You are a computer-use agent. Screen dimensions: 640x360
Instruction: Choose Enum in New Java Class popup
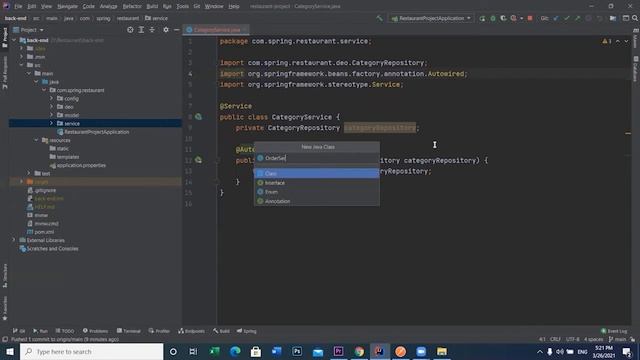point(317,192)
